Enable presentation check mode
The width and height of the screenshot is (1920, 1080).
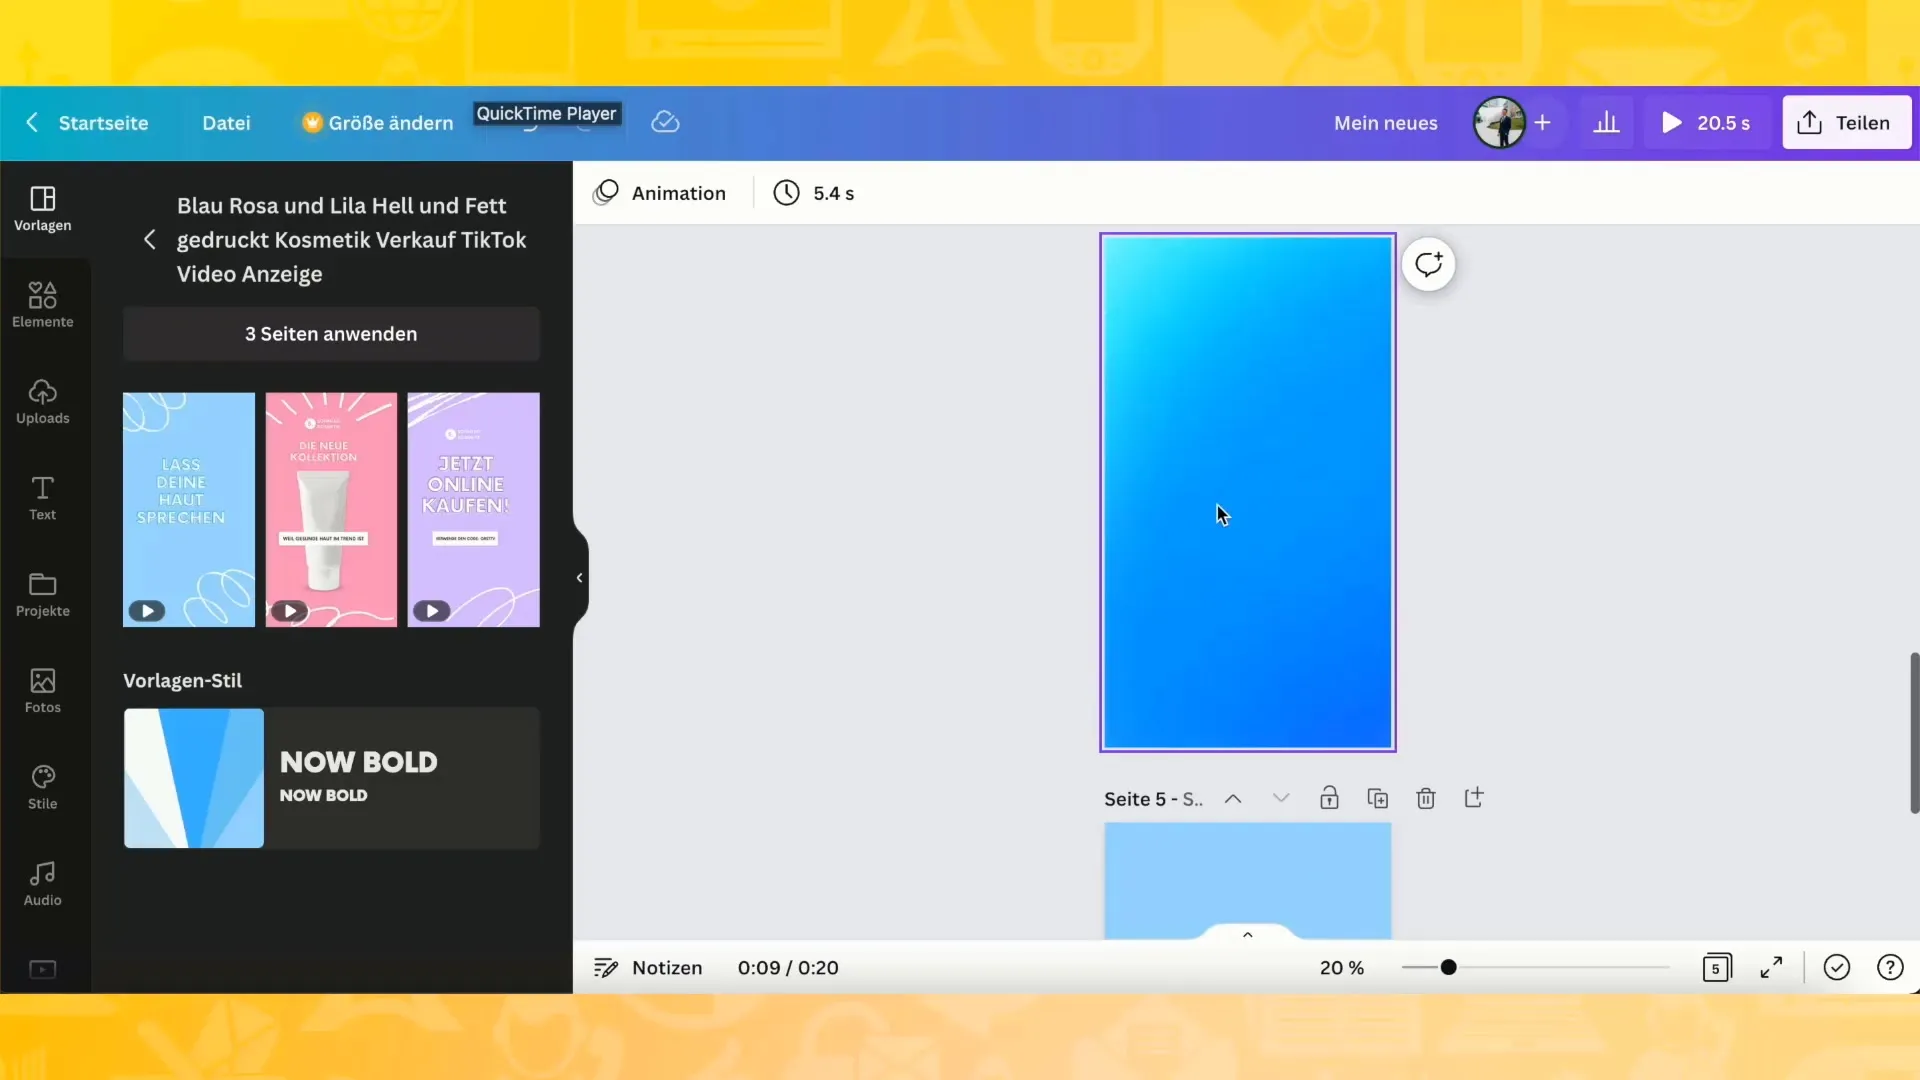click(x=1836, y=967)
